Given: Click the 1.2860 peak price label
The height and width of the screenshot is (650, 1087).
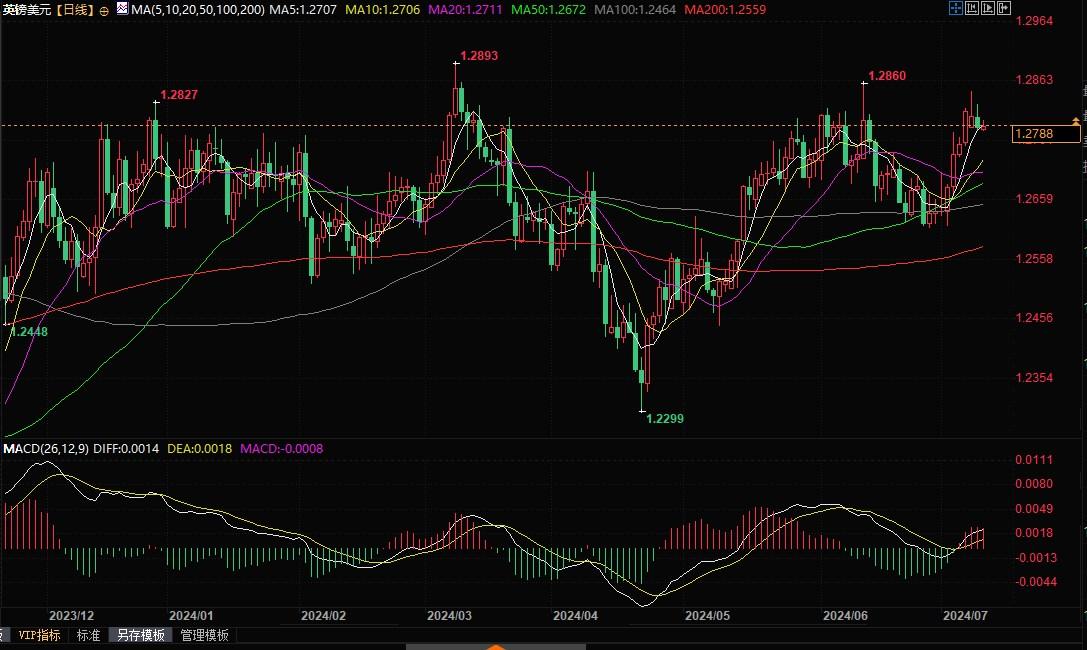Looking at the screenshot, I should [887, 76].
